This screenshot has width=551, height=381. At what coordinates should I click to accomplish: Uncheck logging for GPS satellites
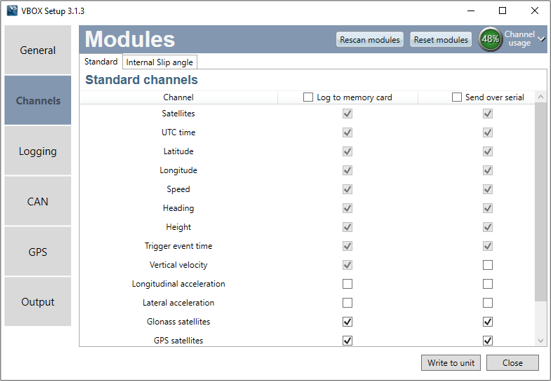pyautogui.click(x=347, y=341)
